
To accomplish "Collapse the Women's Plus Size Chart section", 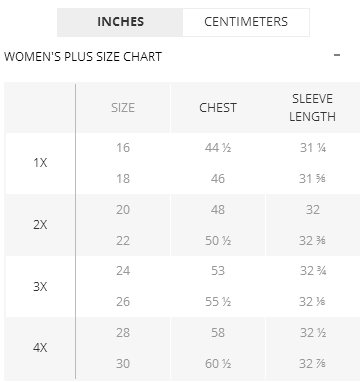I will coord(337,55).
